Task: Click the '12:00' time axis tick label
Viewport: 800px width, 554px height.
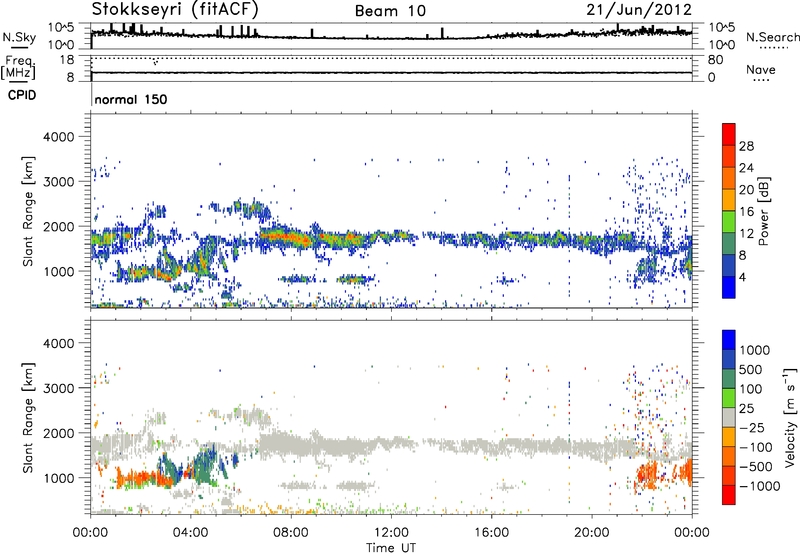Action: pos(391,533)
